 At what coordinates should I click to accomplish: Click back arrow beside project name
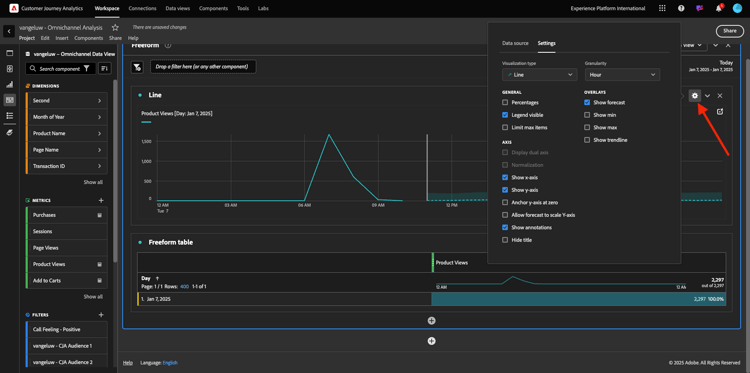click(9, 31)
